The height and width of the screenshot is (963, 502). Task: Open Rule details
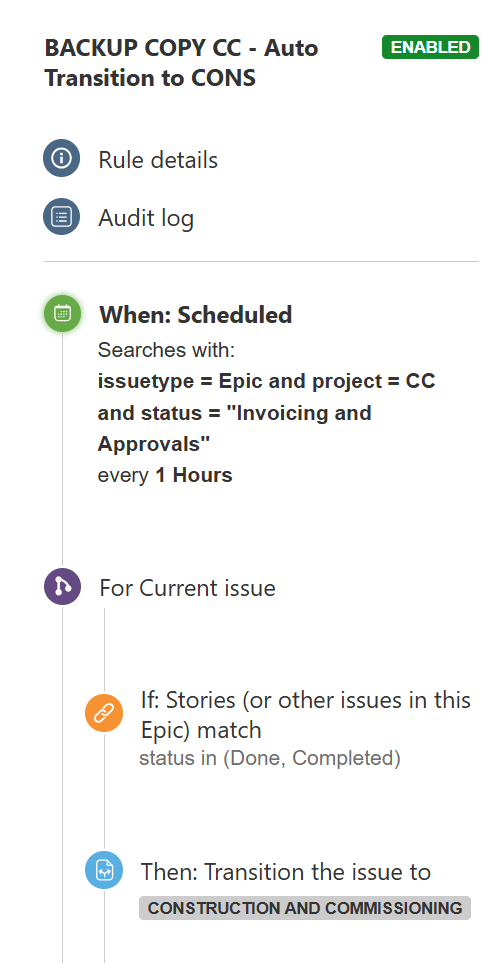pos(158,160)
